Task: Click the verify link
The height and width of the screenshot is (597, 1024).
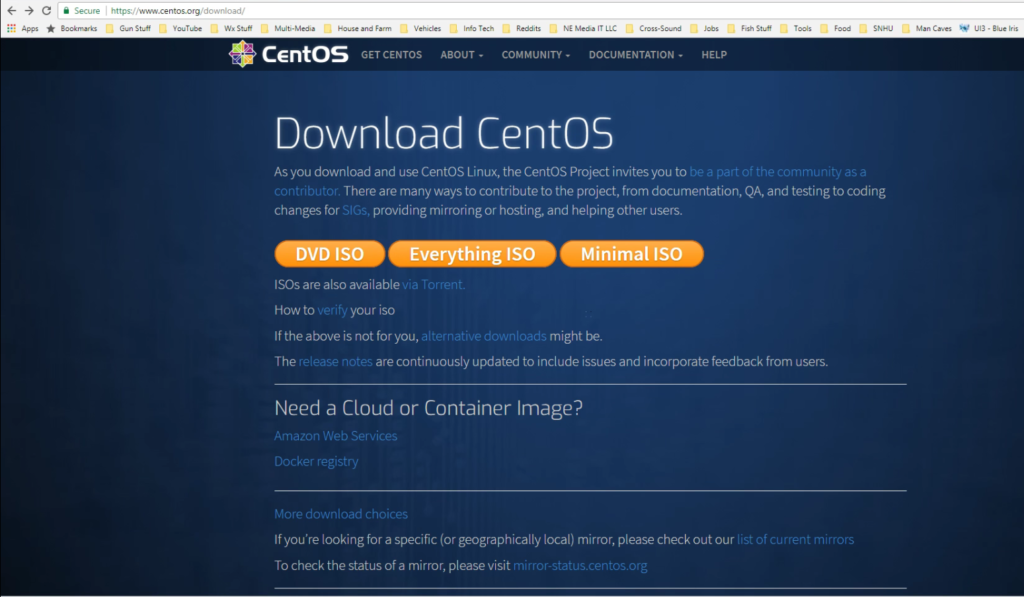Action: pos(332,310)
